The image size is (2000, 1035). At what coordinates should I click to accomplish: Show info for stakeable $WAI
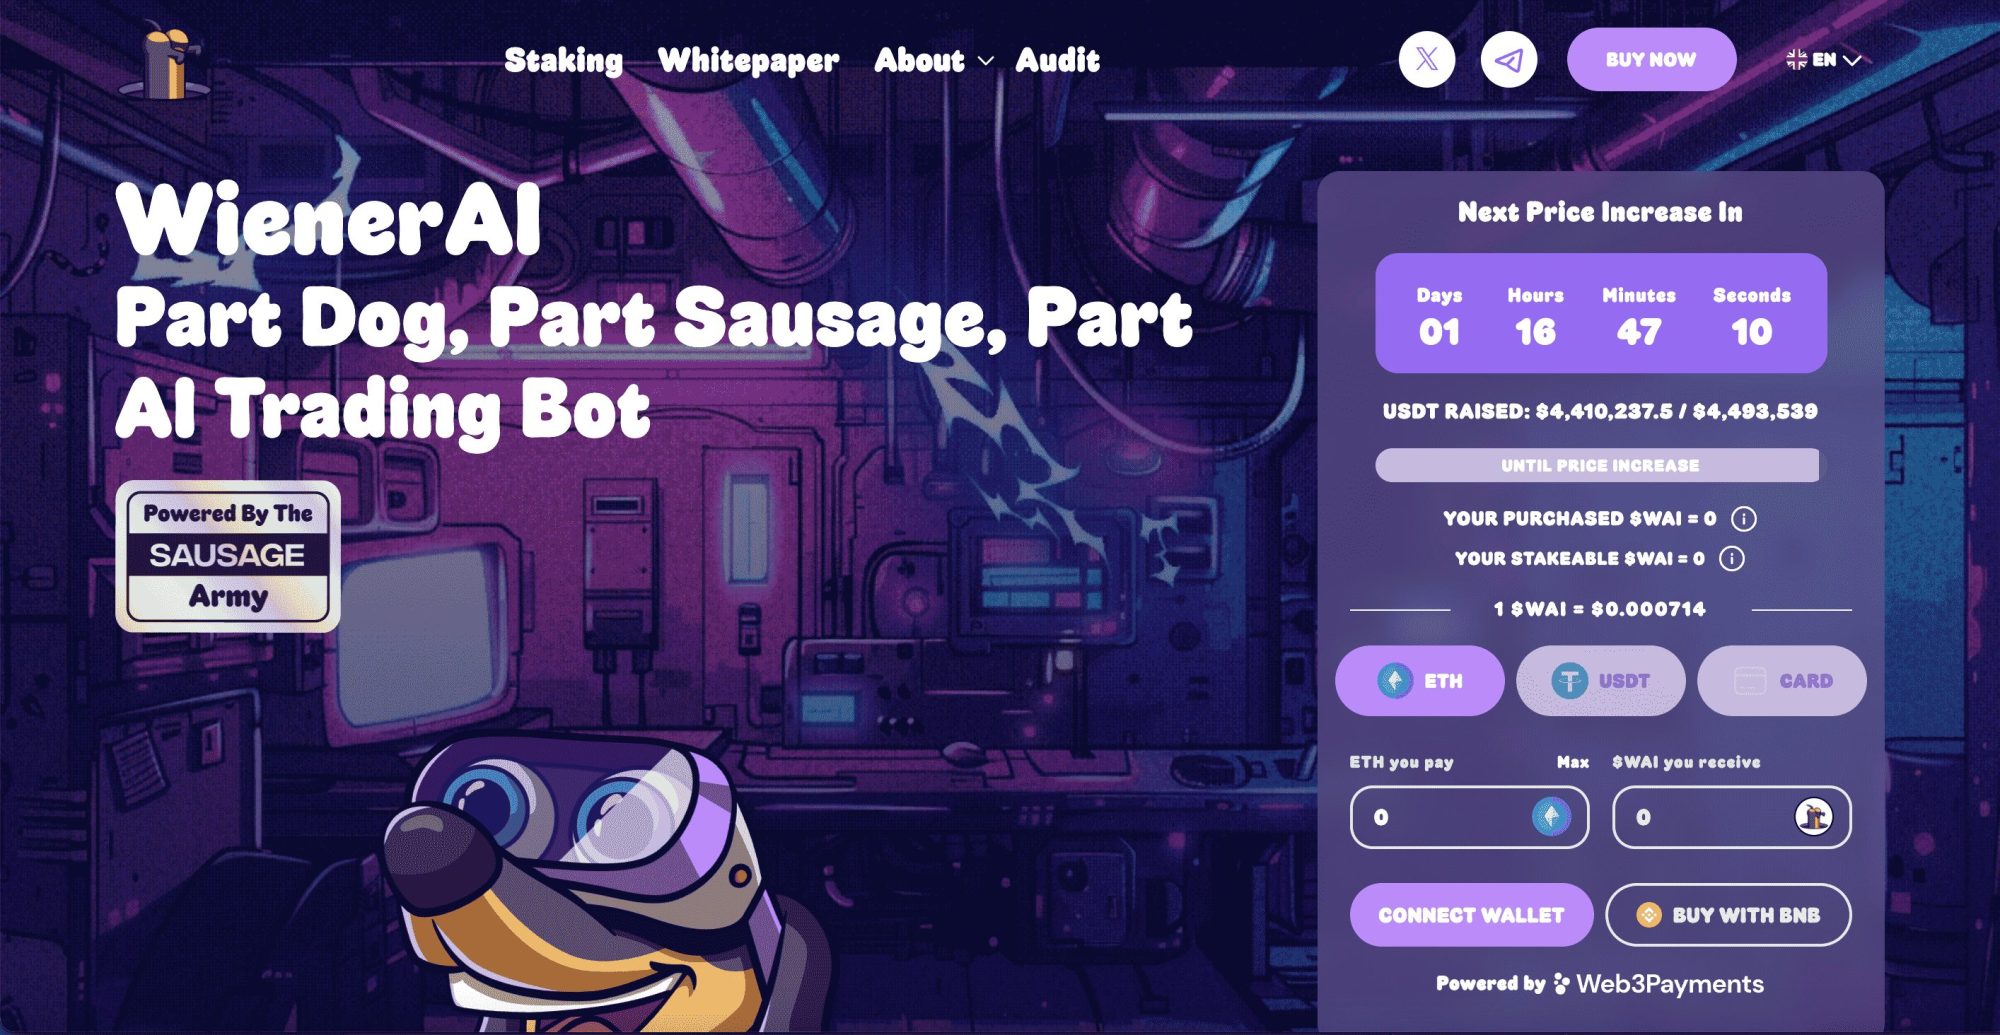tap(1731, 558)
